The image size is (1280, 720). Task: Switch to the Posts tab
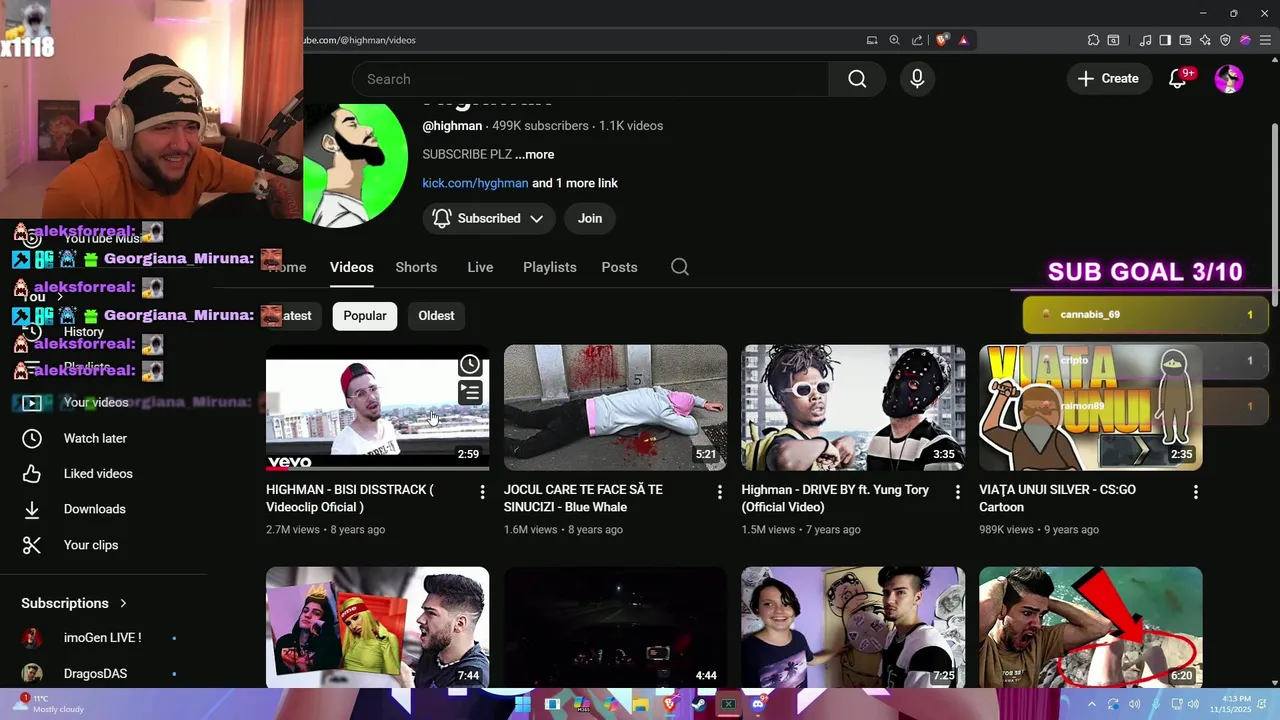[x=619, y=267]
